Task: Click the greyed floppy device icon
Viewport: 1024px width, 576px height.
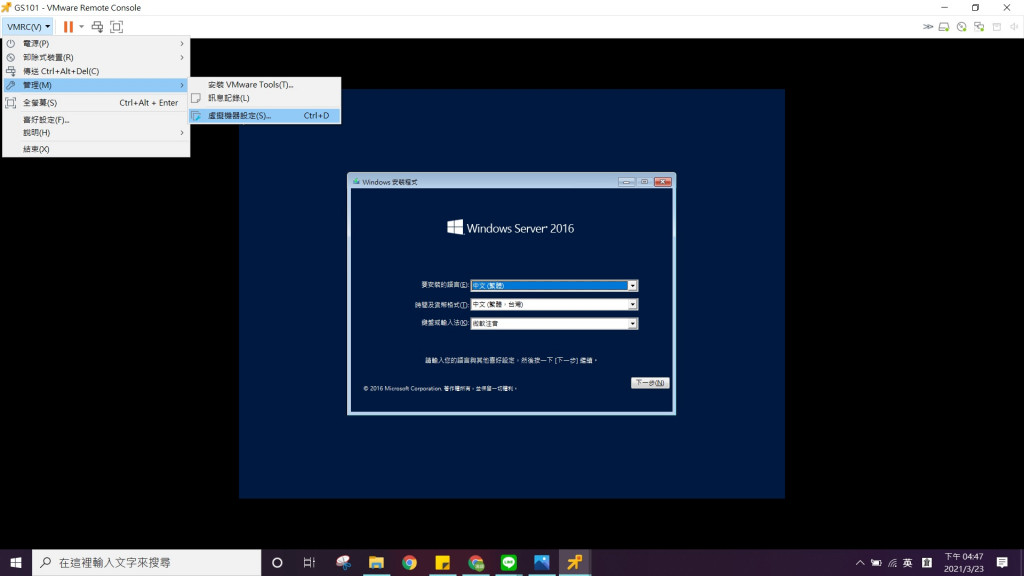Action: pyautogui.click(x=997, y=27)
